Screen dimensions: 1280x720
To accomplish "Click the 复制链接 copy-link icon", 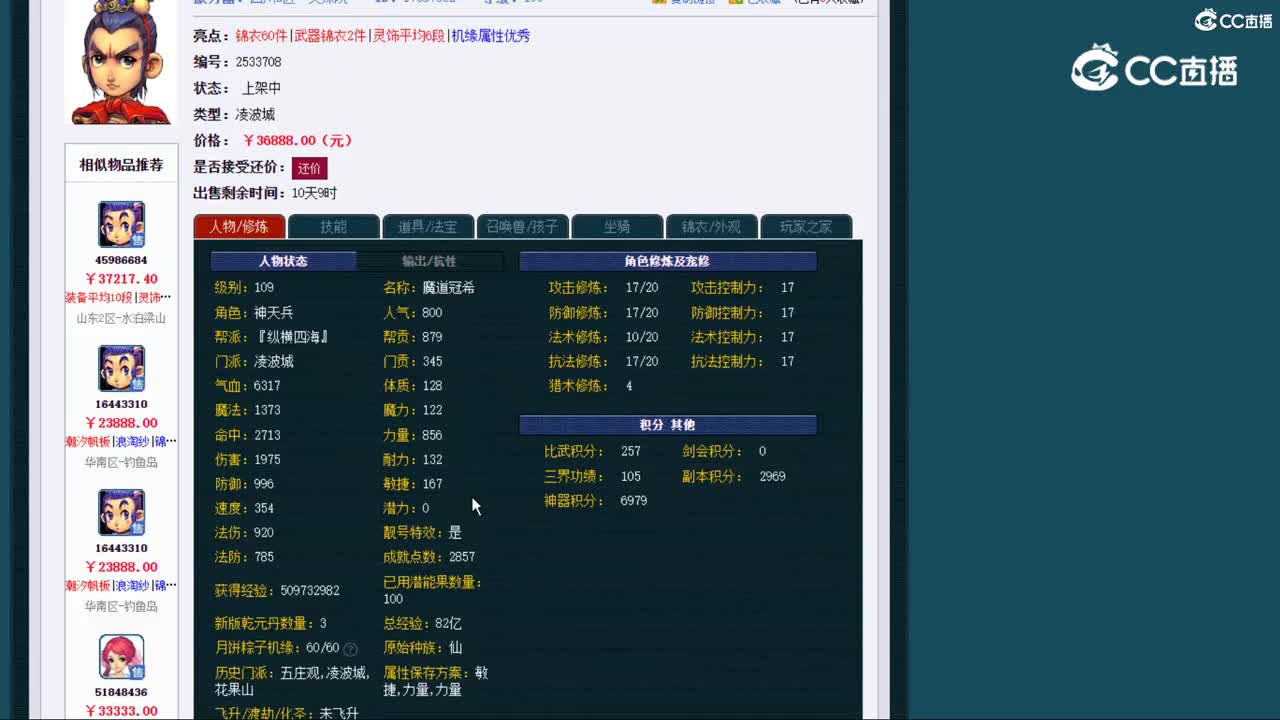I will pyautogui.click(x=659, y=3).
